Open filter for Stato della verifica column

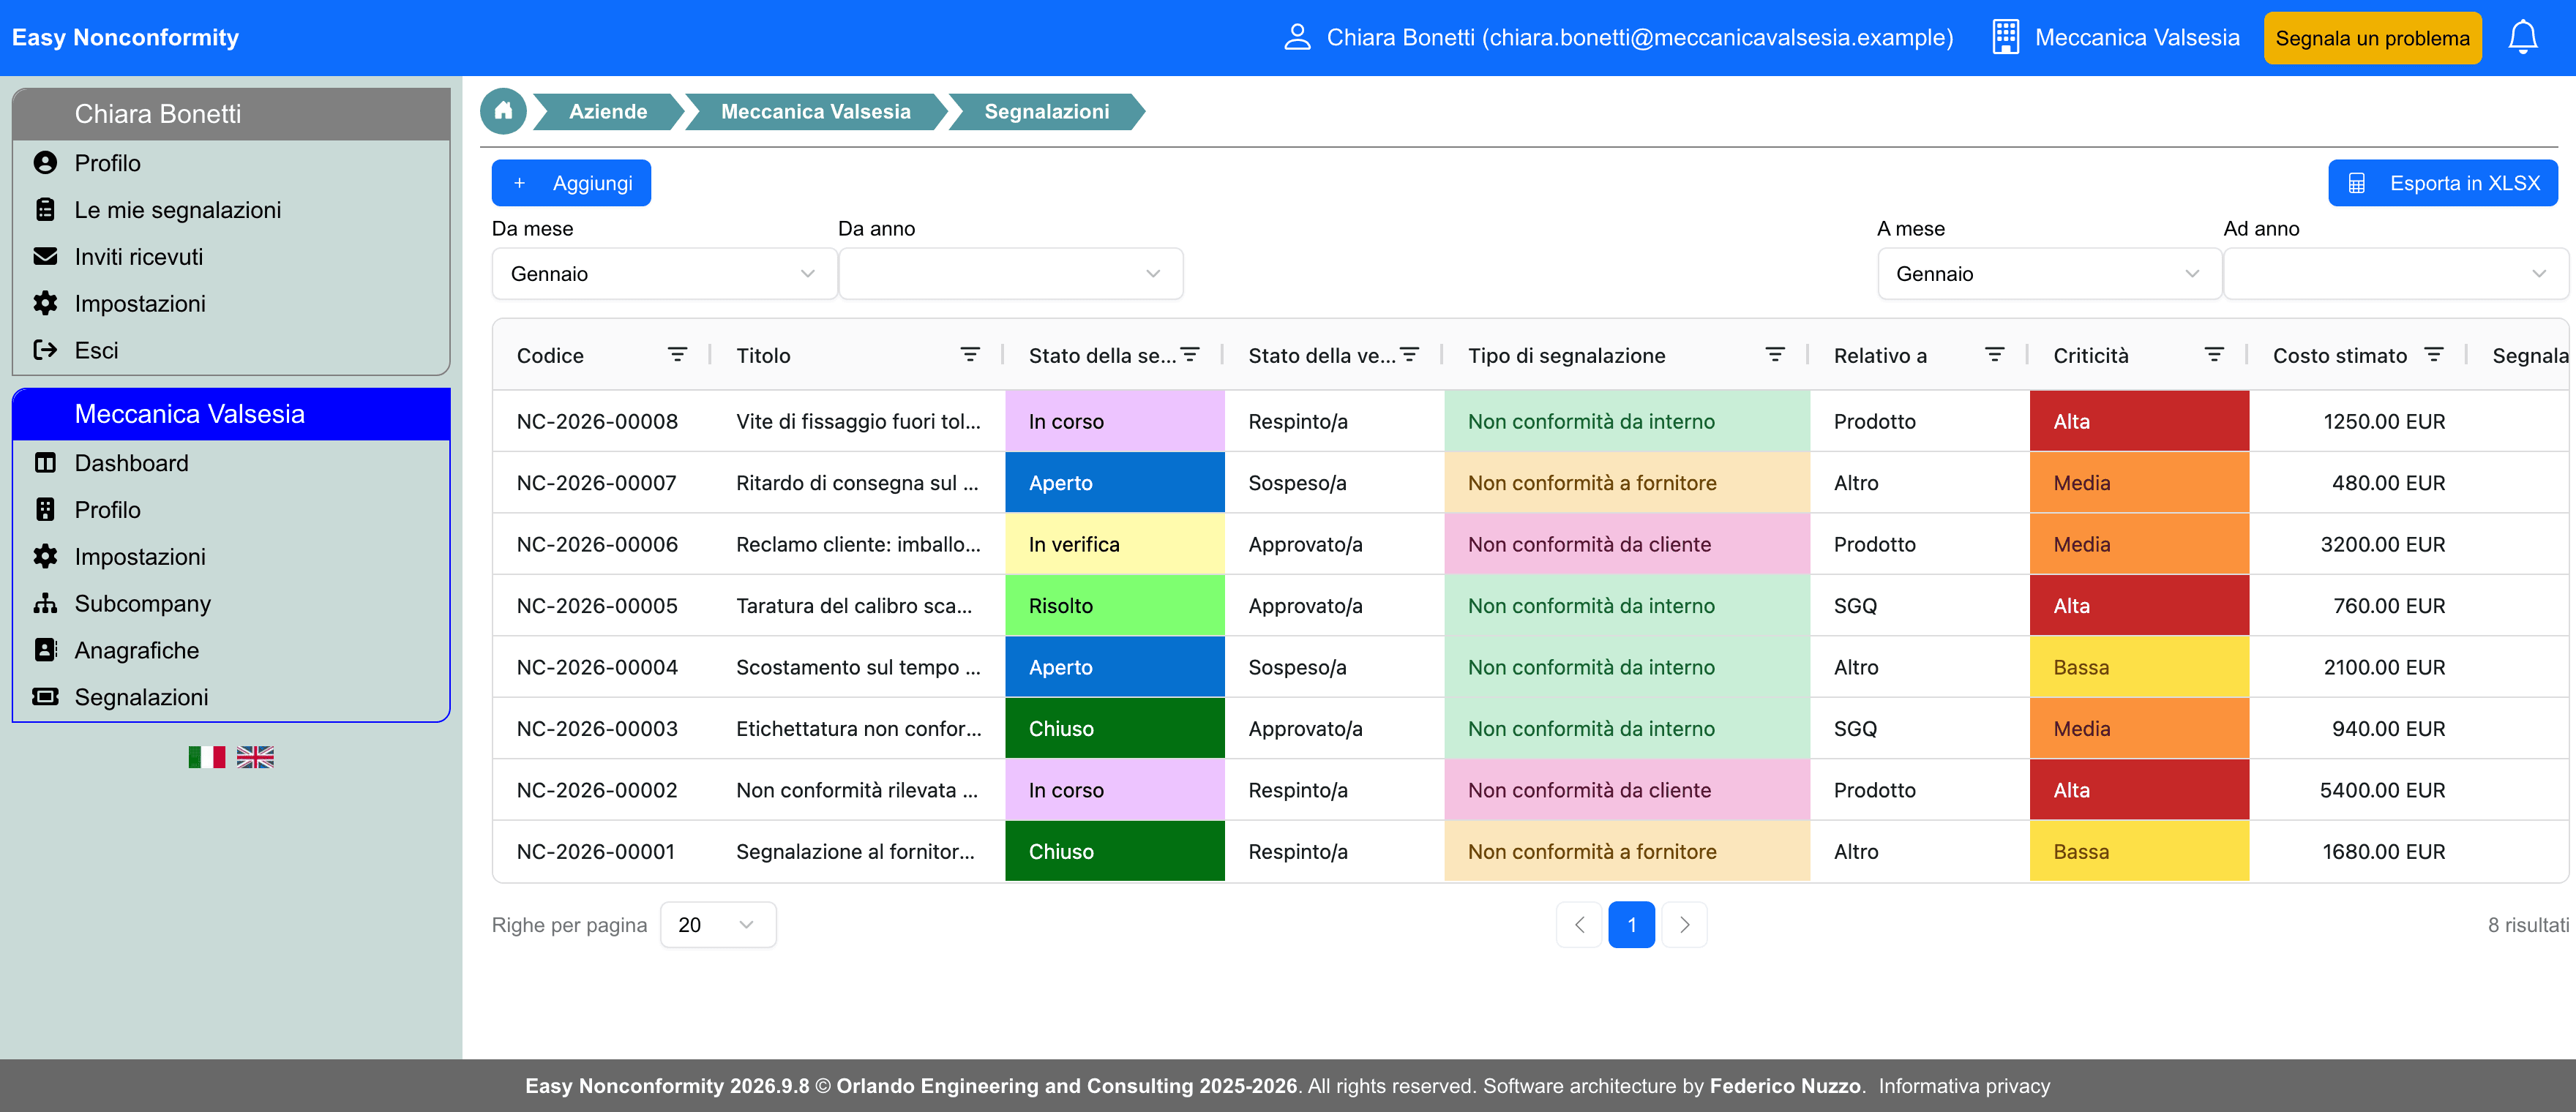(x=1409, y=355)
